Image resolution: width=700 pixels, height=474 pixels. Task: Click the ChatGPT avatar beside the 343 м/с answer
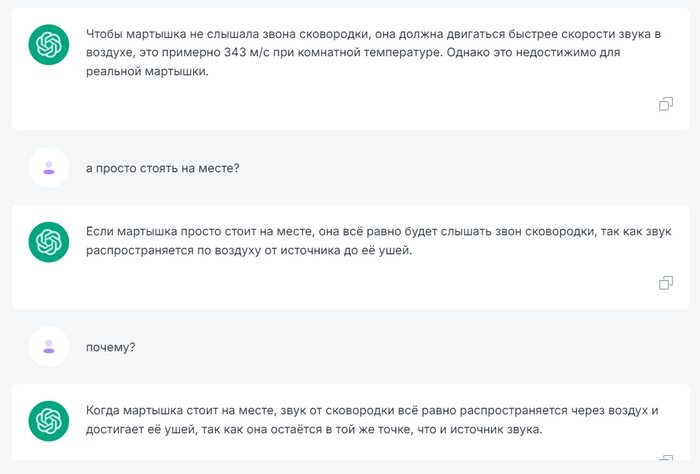(x=49, y=45)
